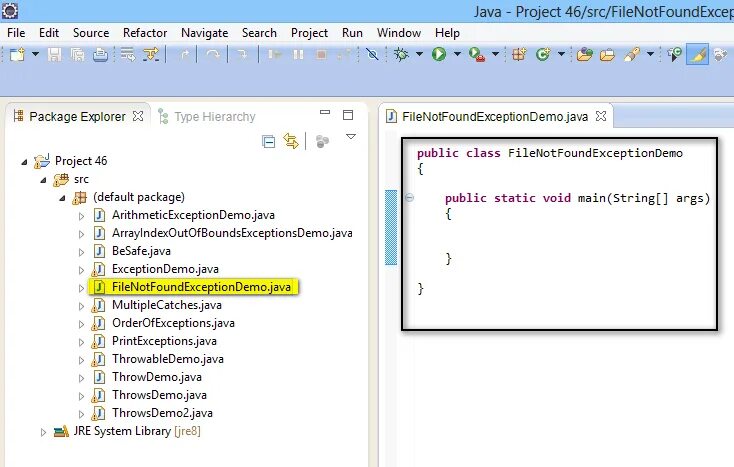734x467 pixels.
Task: Open the New wizard toolbar icon
Action: pos(17,54)
